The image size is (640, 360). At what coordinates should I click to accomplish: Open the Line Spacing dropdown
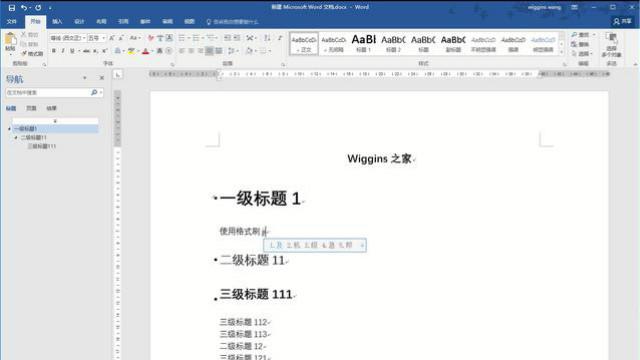pos(233,51)
